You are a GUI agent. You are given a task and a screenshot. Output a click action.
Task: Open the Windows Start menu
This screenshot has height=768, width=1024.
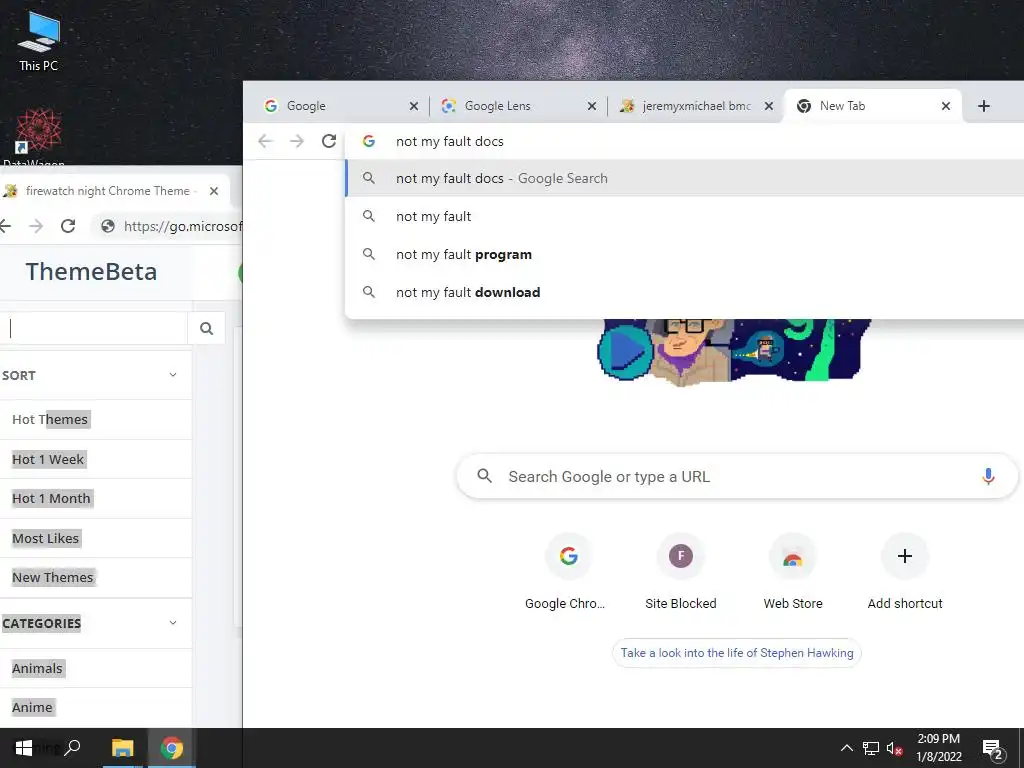[x=24, y=748]
